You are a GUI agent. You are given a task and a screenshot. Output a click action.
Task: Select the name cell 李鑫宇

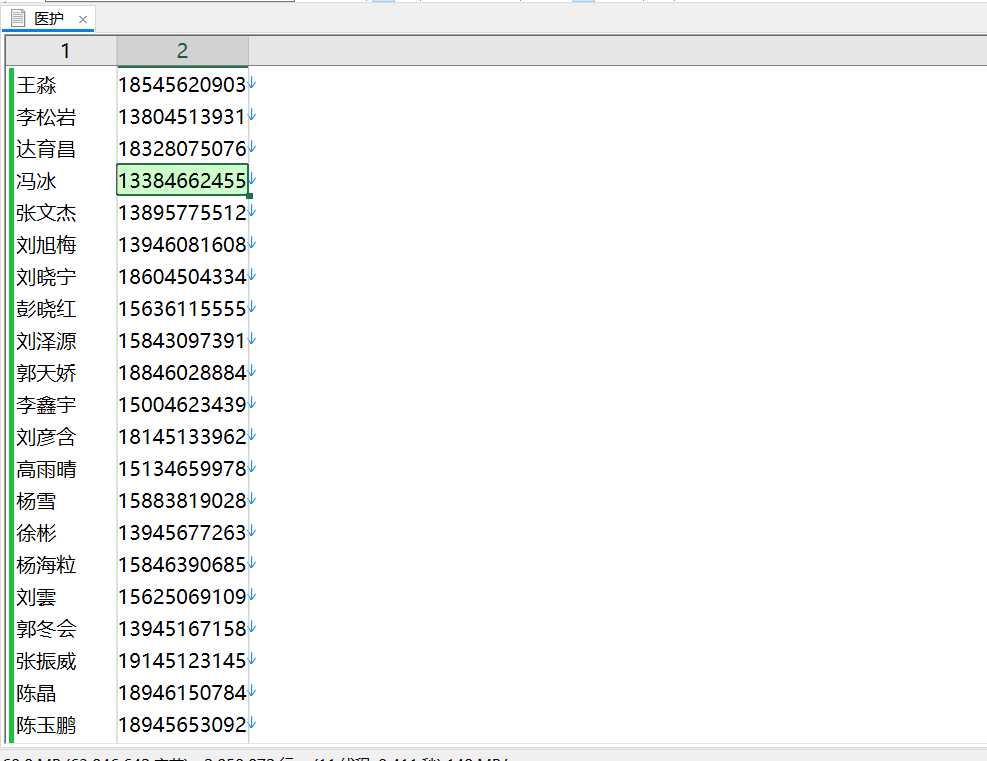click(46, 405)
